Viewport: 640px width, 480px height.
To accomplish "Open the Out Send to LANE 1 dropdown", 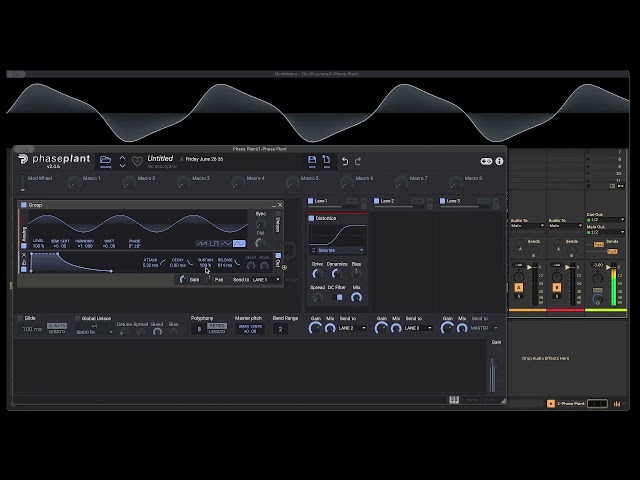I will tap(266, 280).
